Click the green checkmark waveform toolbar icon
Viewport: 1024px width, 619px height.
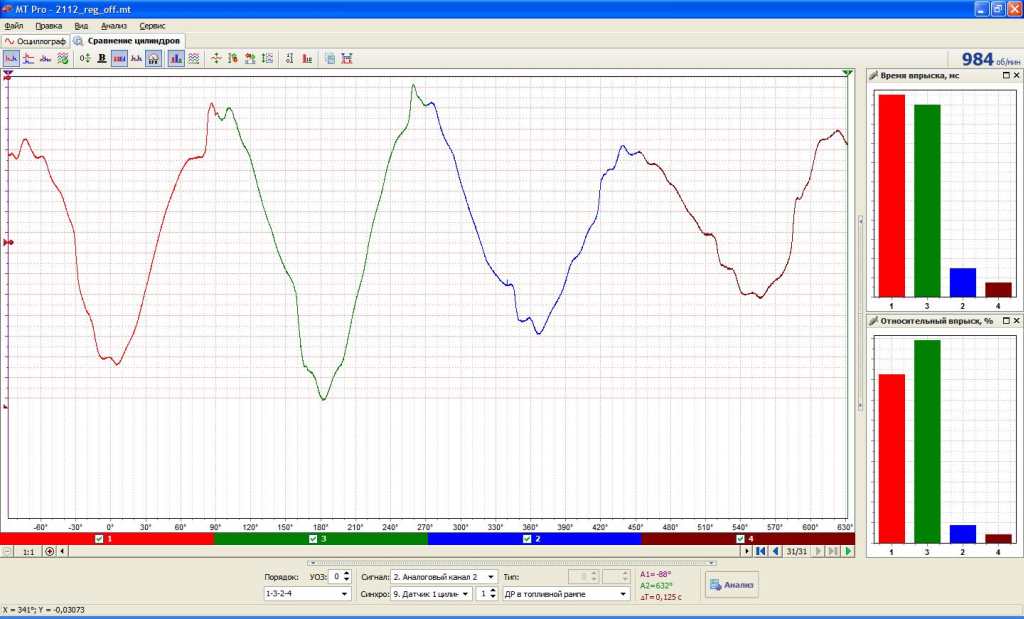[x=63, y=59]
